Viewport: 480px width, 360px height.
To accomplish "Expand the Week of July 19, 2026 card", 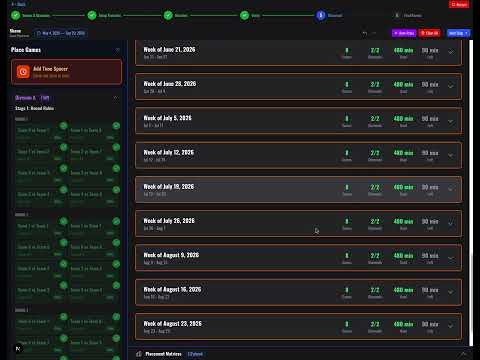I will 451,189.
